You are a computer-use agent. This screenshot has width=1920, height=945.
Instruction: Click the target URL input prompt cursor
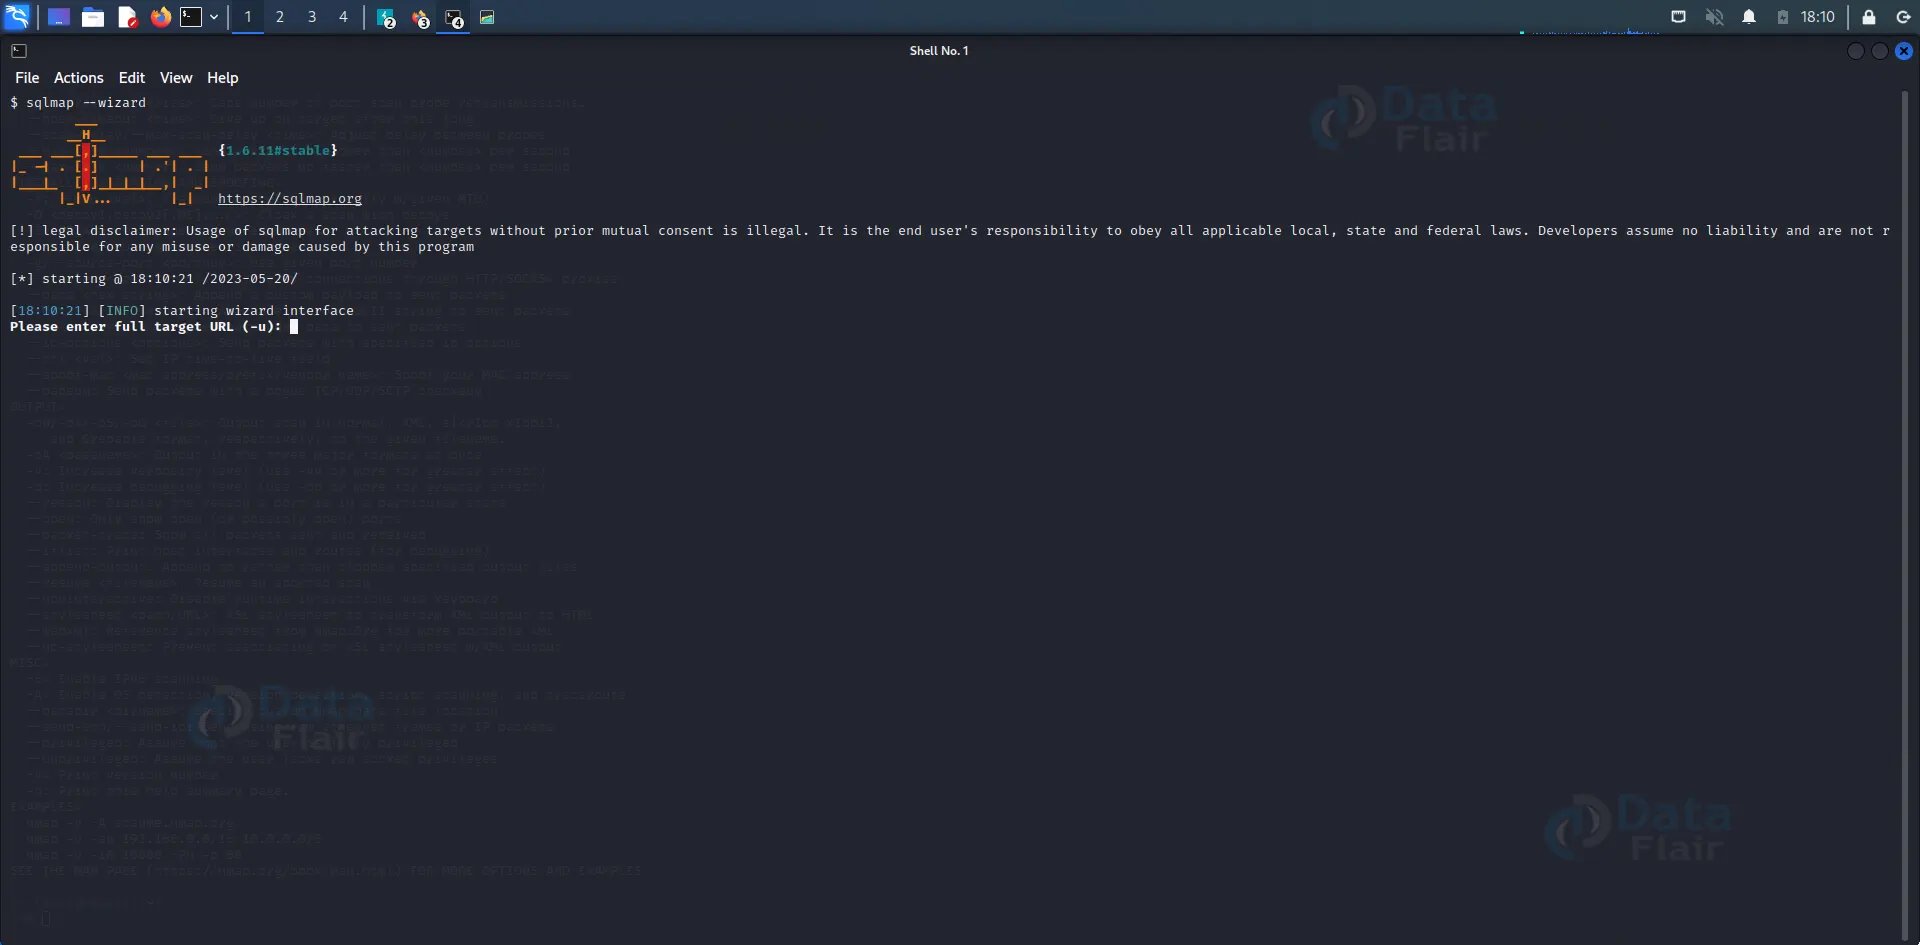click(x=294, y=327)
